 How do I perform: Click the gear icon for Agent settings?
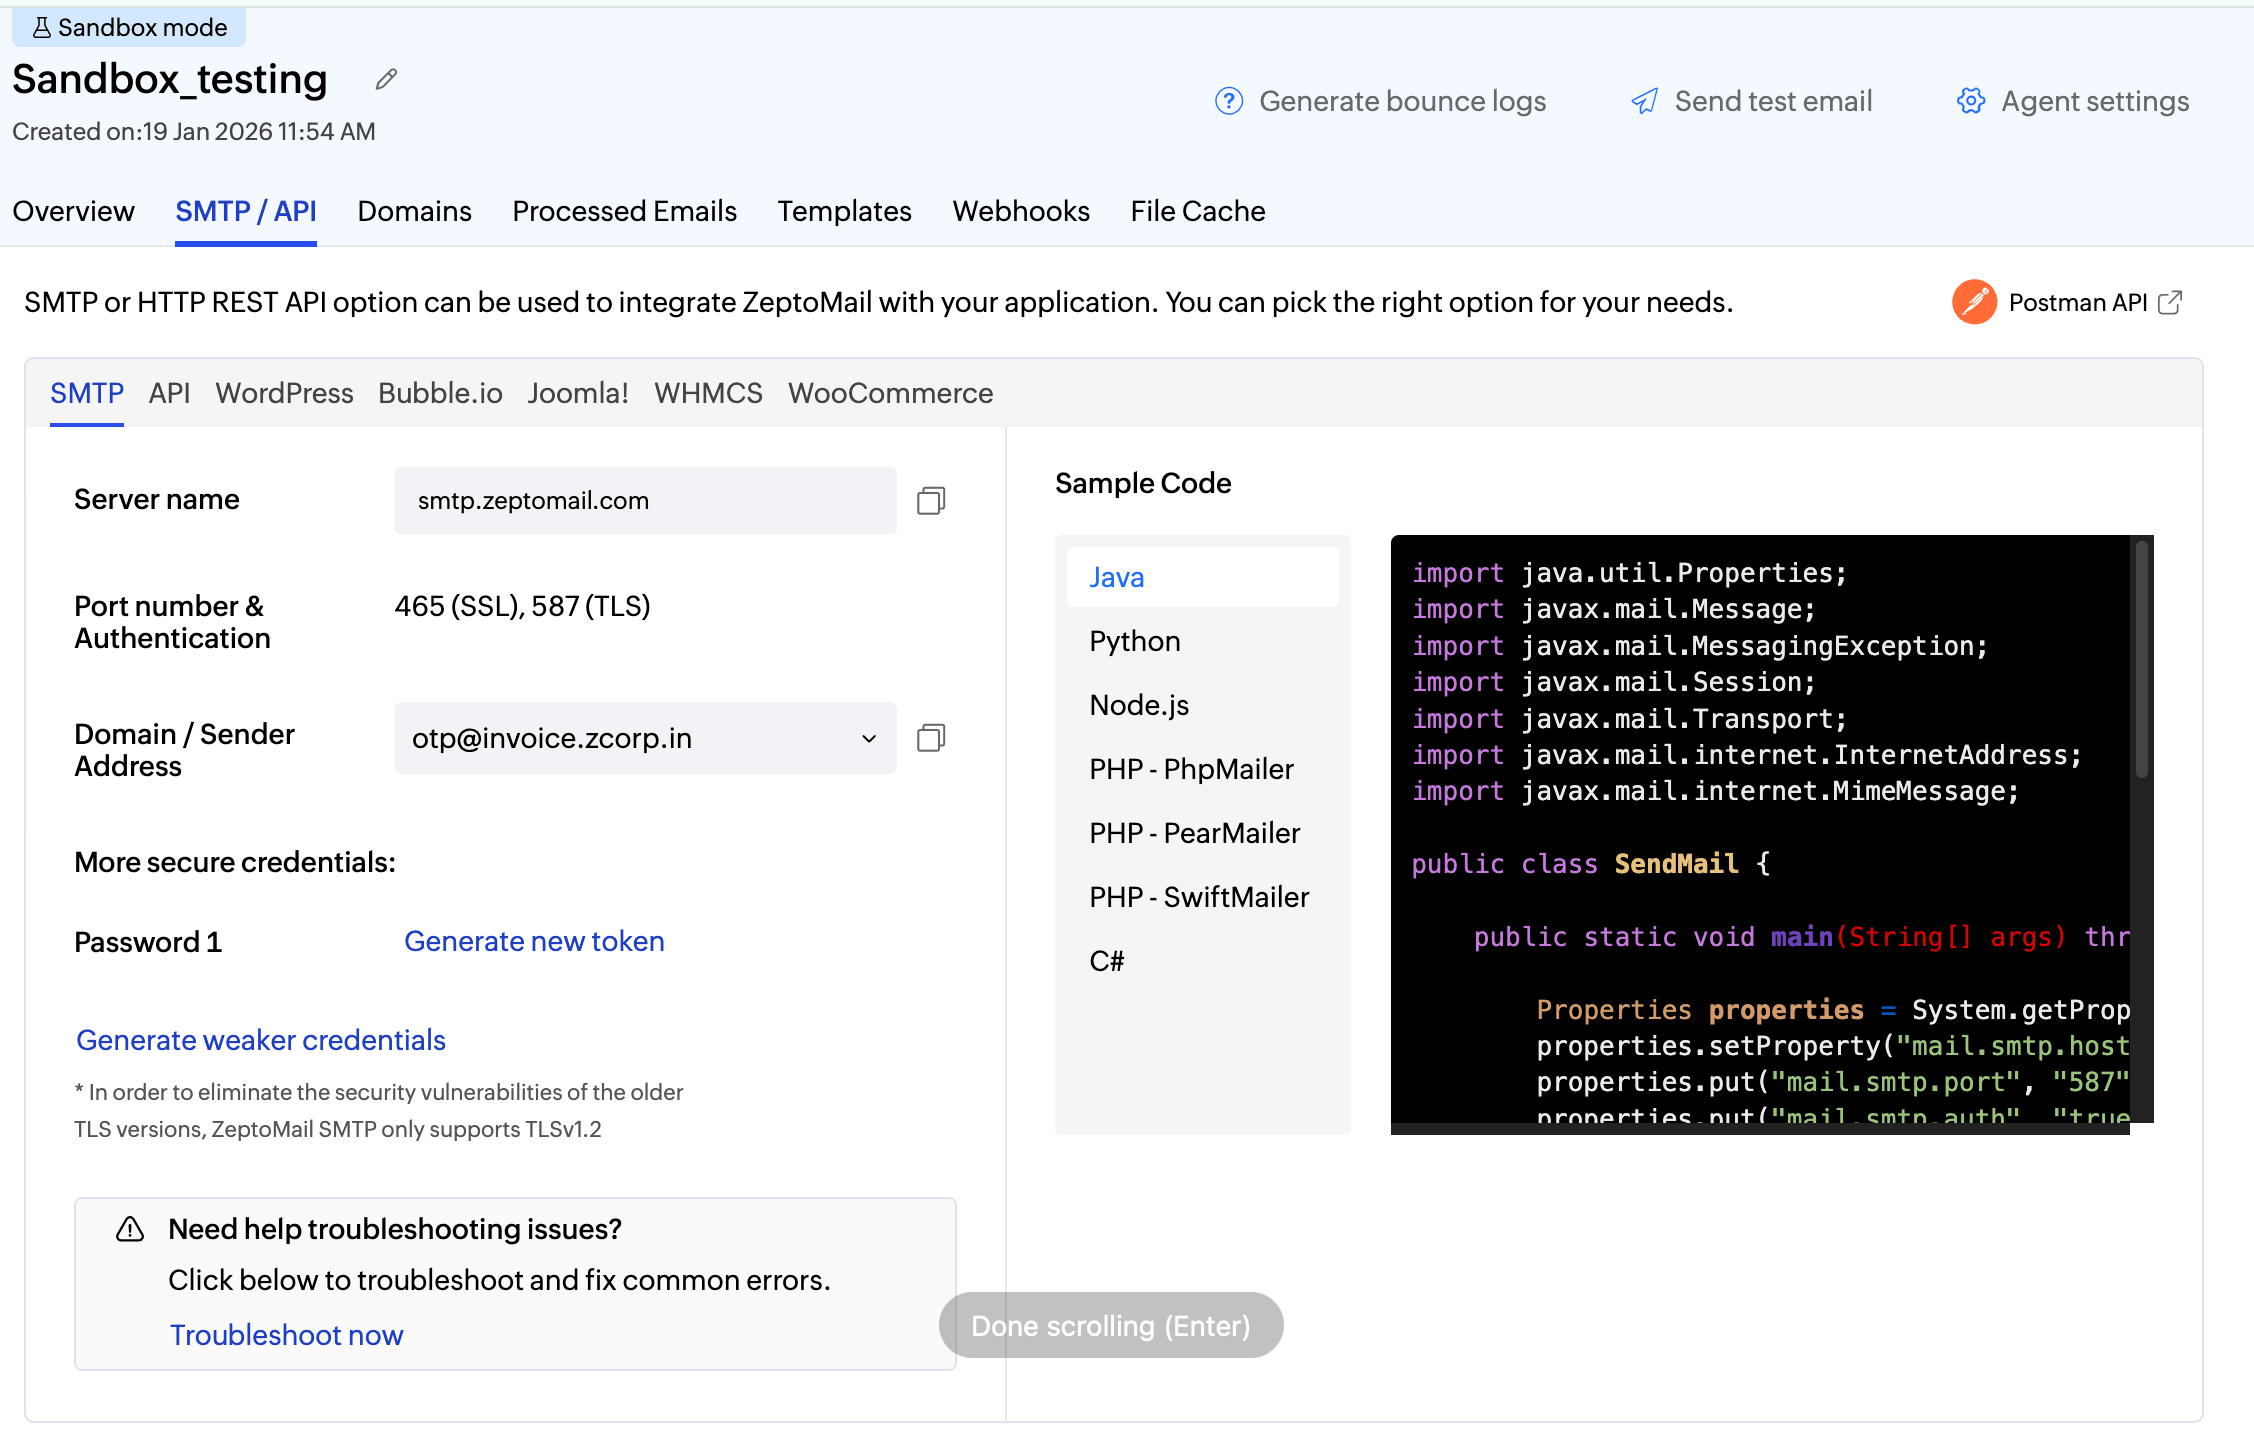coord(1970,101)
